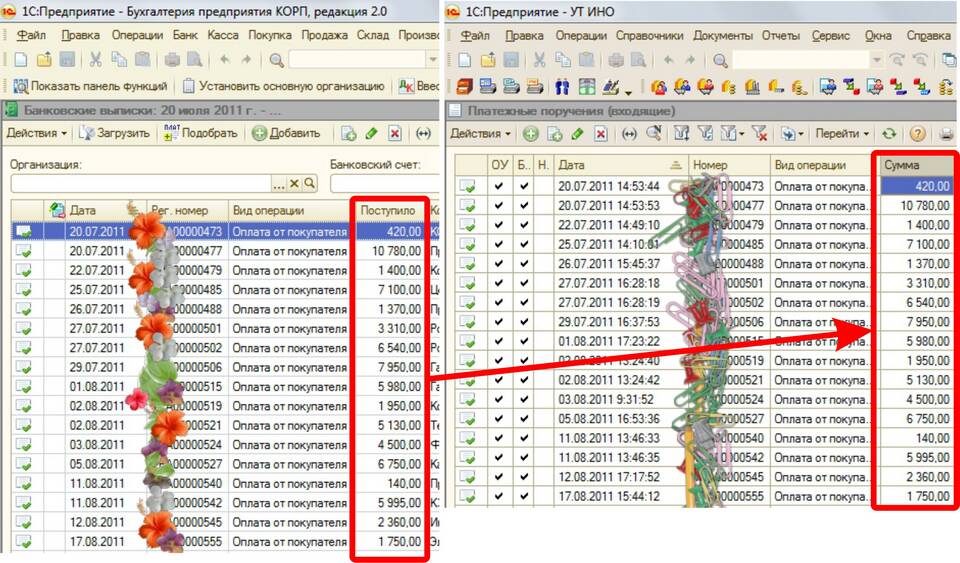
Task: Click green pencil Edit icon in Платежные поручения
Action: (x=577, y=134)
